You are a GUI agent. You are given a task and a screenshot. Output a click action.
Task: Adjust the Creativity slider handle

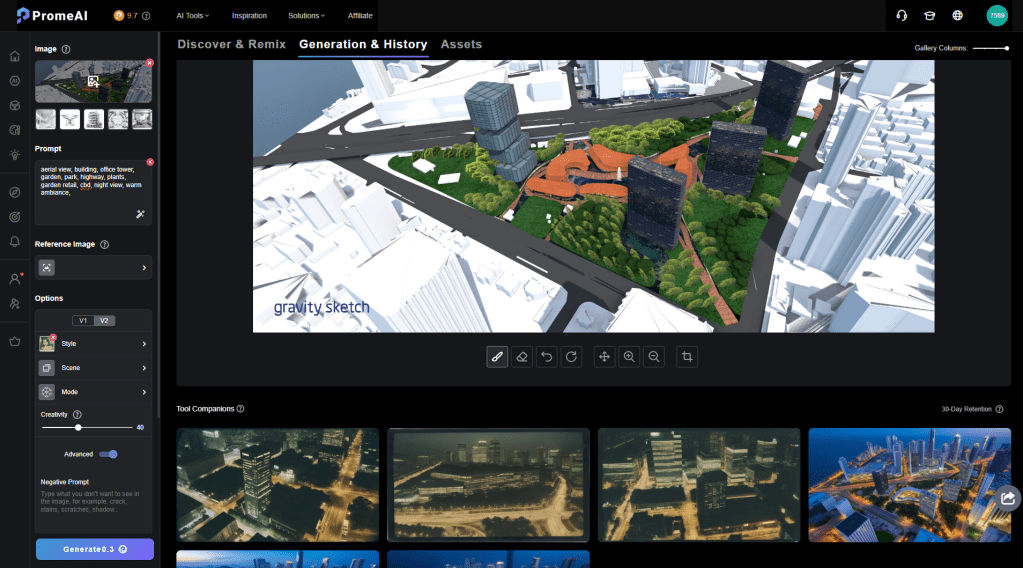[78, 427]
